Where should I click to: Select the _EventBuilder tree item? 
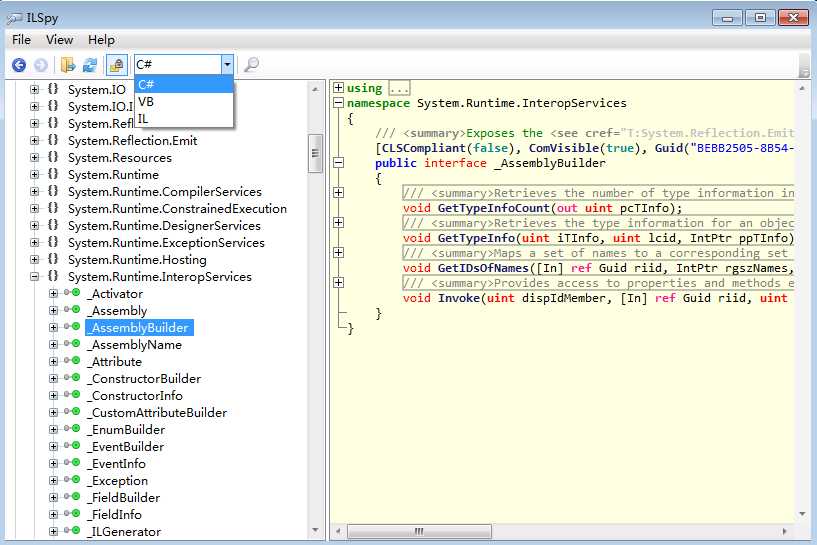(126, 447)
